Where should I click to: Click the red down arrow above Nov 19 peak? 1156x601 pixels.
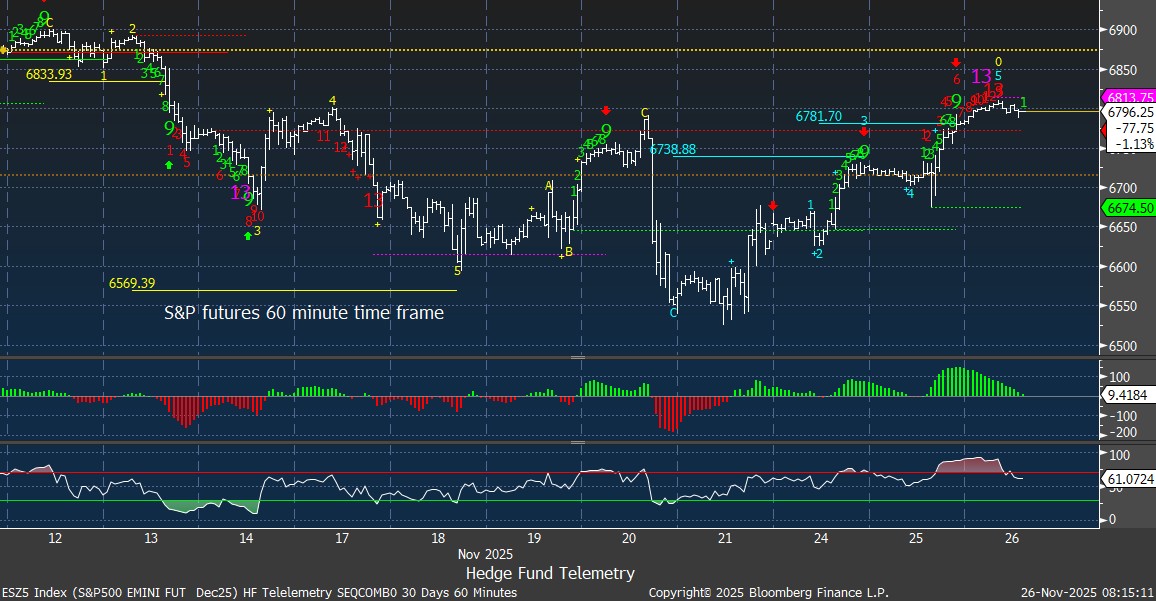606,110
